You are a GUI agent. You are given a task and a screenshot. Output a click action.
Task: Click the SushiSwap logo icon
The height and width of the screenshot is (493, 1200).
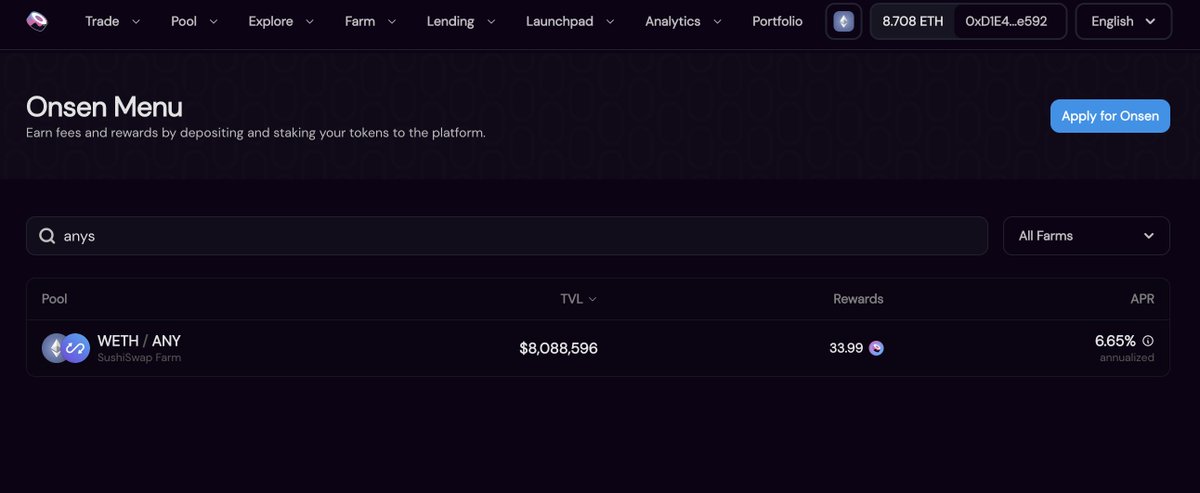37,21
